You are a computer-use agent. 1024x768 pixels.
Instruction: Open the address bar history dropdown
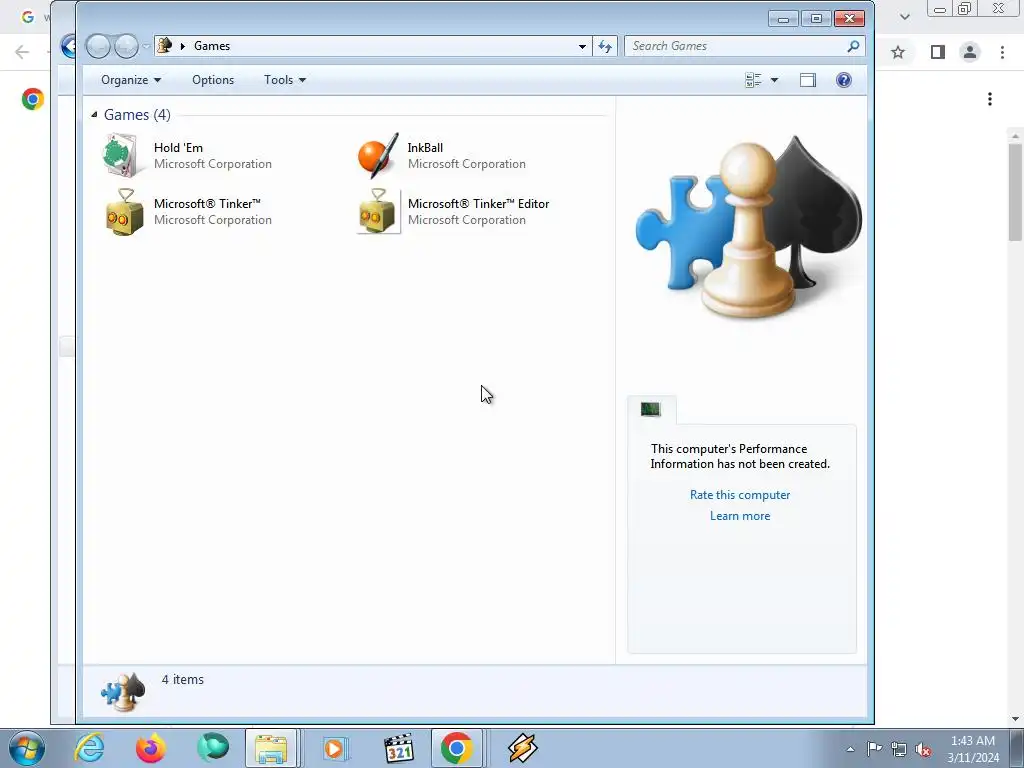pos(582,46)
